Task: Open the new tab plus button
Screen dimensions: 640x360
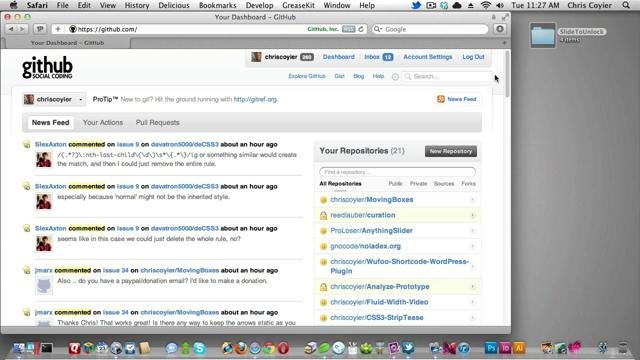Action: pos(504,42)
